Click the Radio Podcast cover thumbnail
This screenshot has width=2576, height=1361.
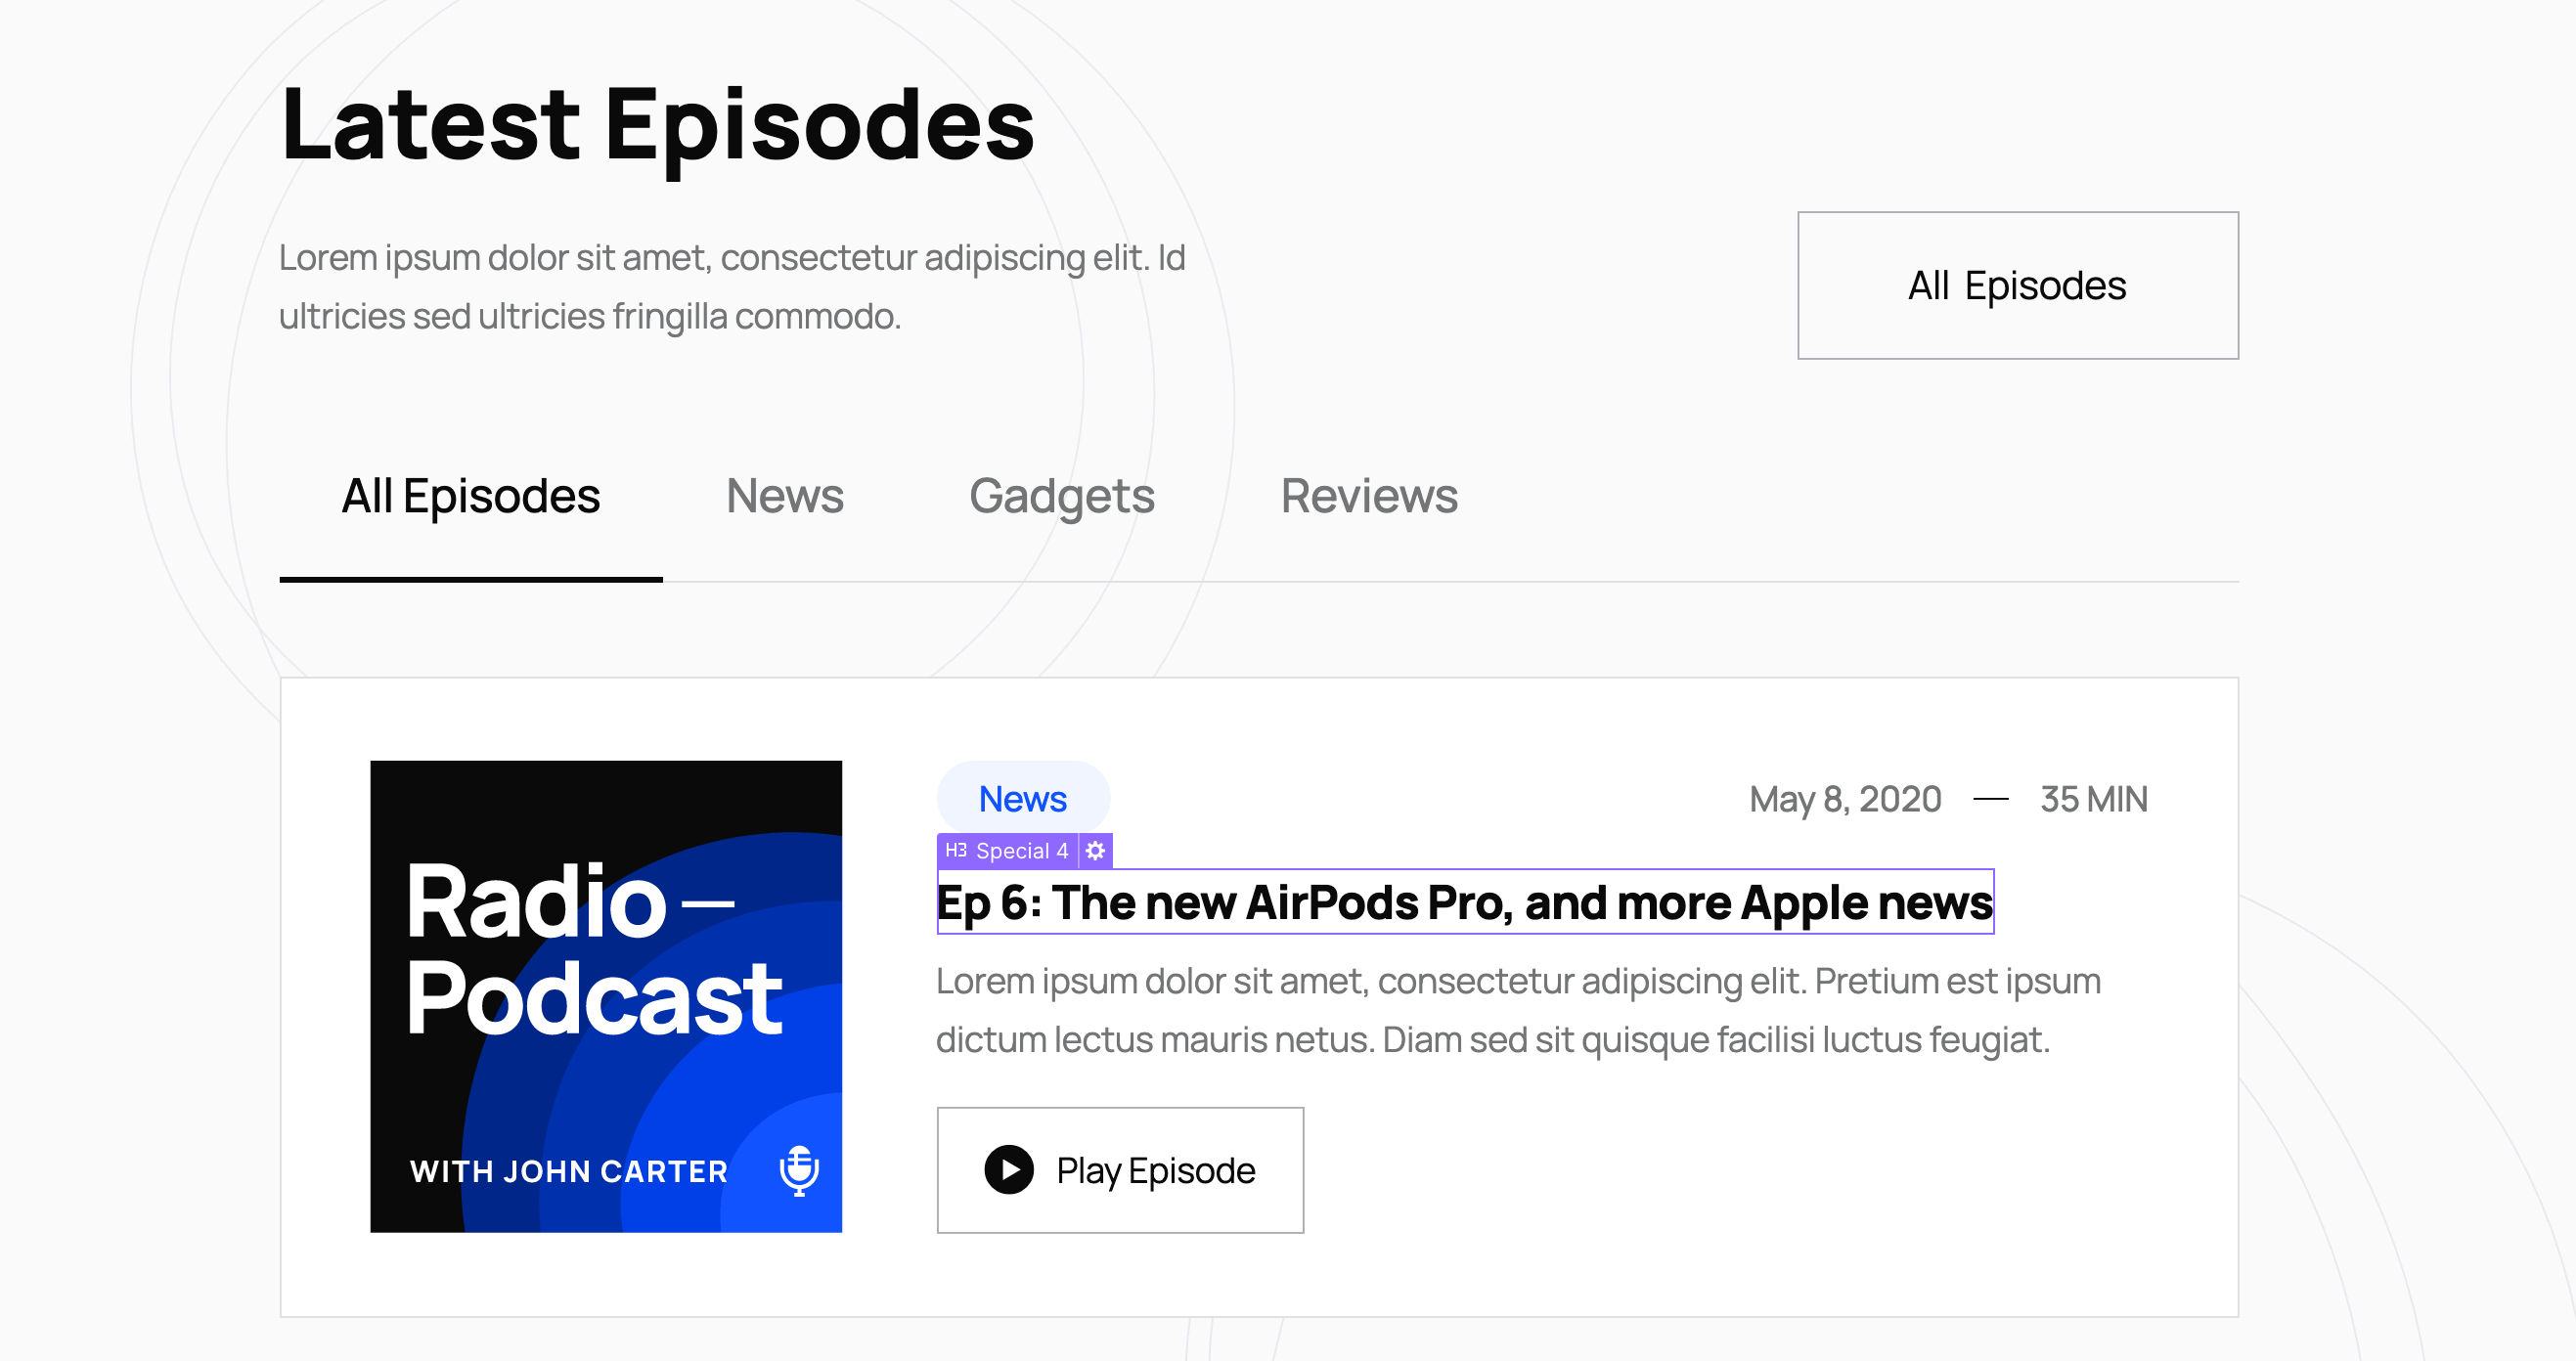(x=606, y=996)
